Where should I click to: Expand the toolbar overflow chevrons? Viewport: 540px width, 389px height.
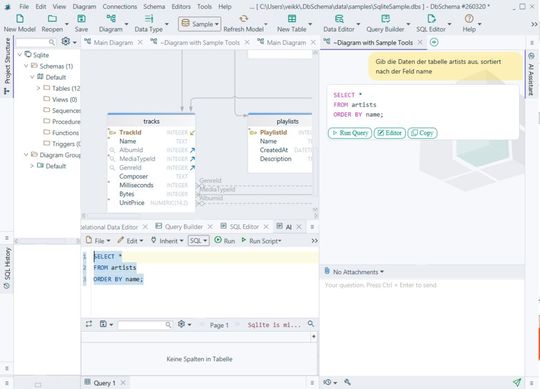534,24
